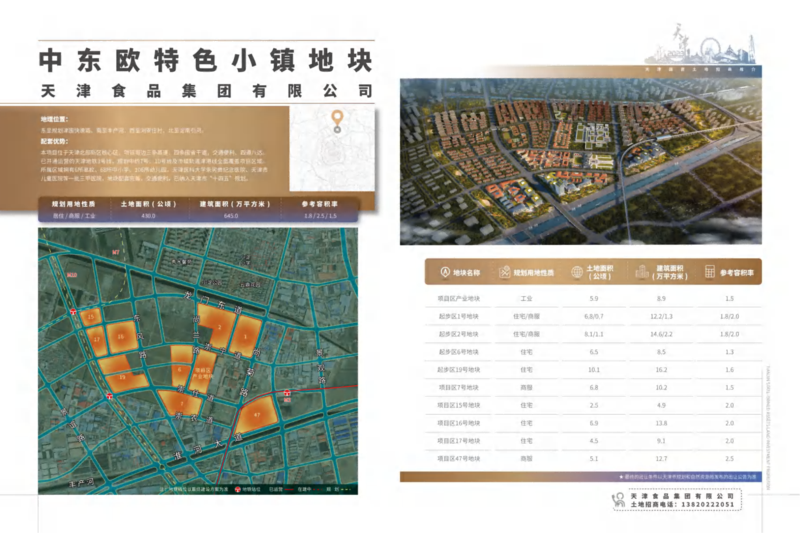The width and height of the screenshot is (800, 533).
Task: Click the summary building area value 645.0
Action: click(231, 216)
